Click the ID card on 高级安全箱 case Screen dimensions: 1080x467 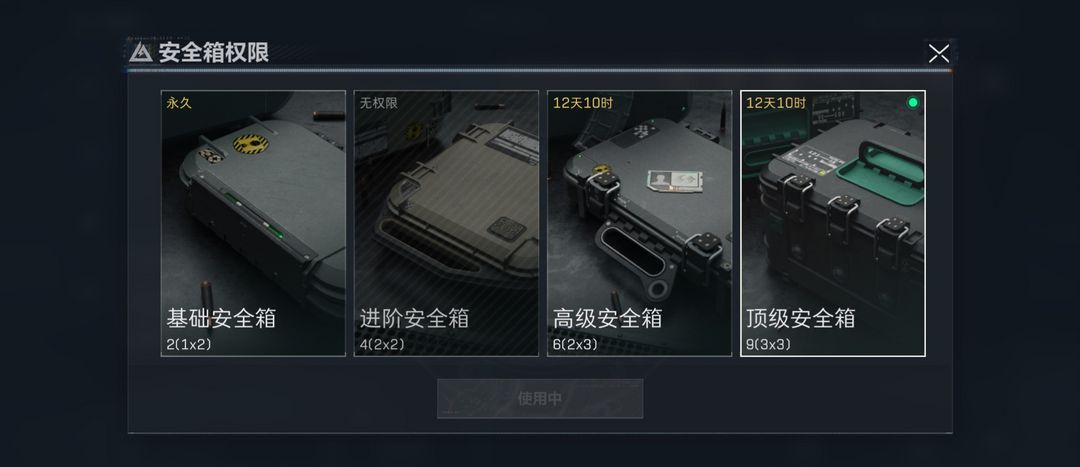(x=675, y=180)
